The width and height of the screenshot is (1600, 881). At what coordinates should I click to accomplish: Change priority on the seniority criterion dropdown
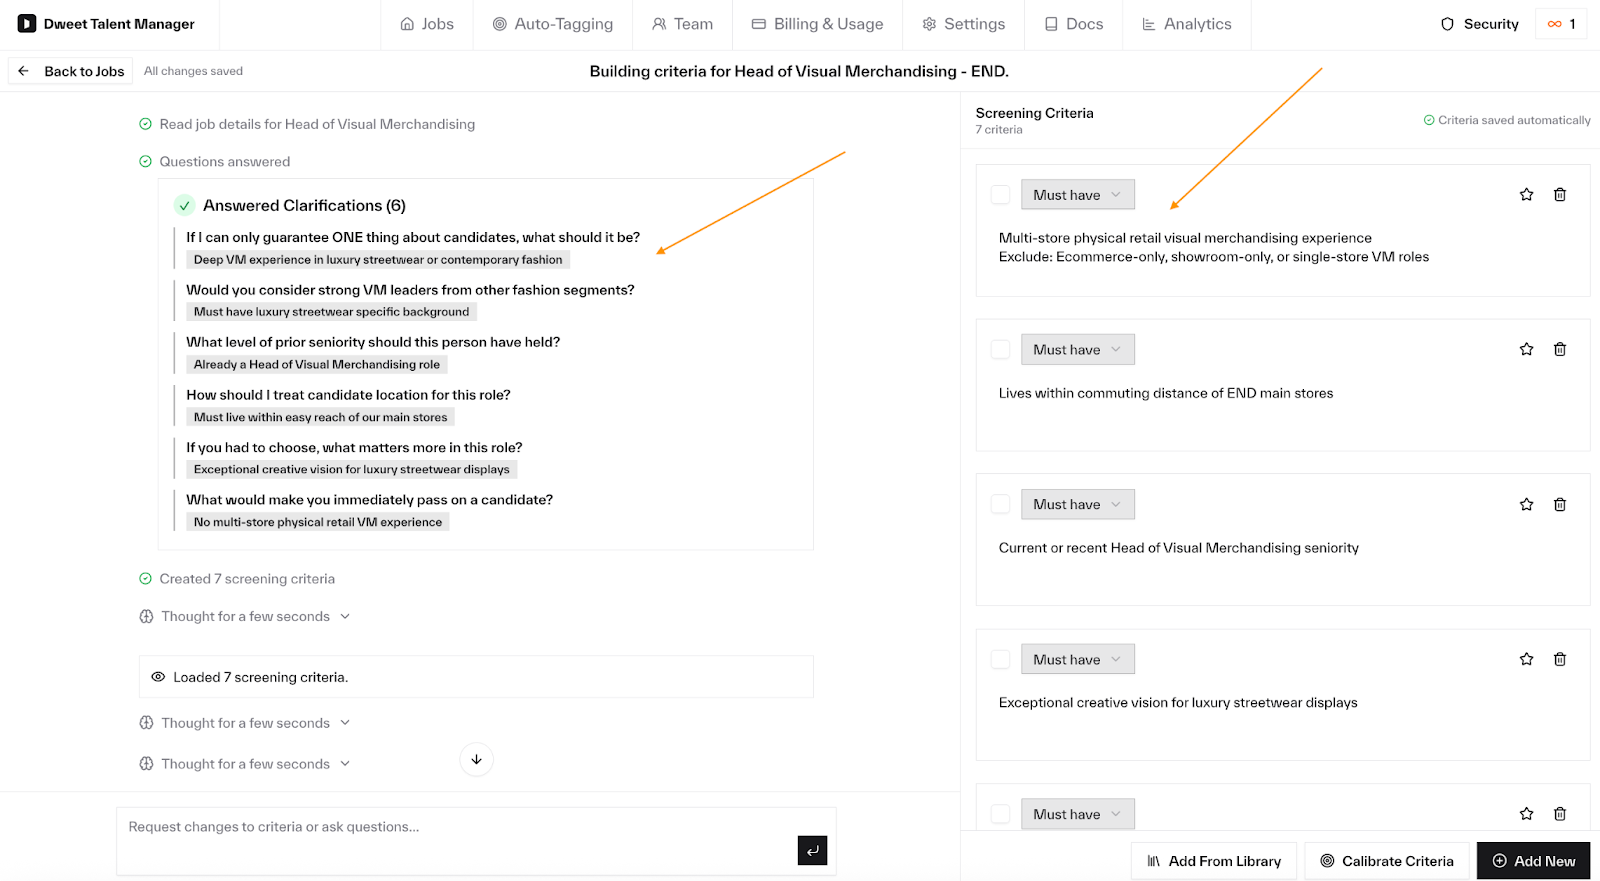1077,505
